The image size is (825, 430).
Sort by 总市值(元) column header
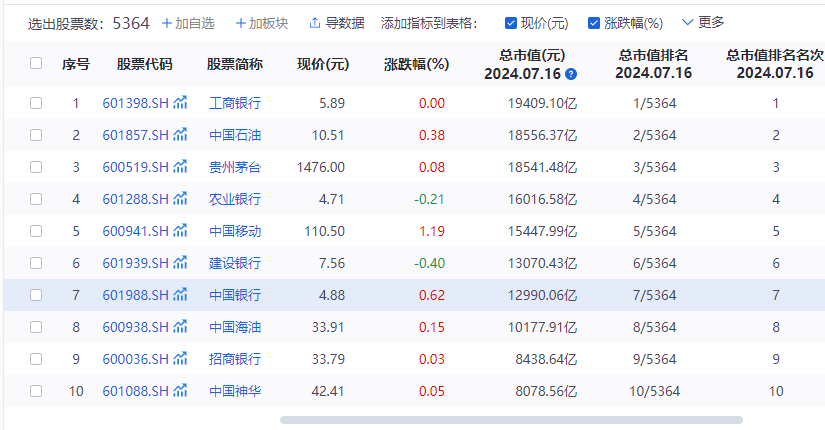pos(530,64)
